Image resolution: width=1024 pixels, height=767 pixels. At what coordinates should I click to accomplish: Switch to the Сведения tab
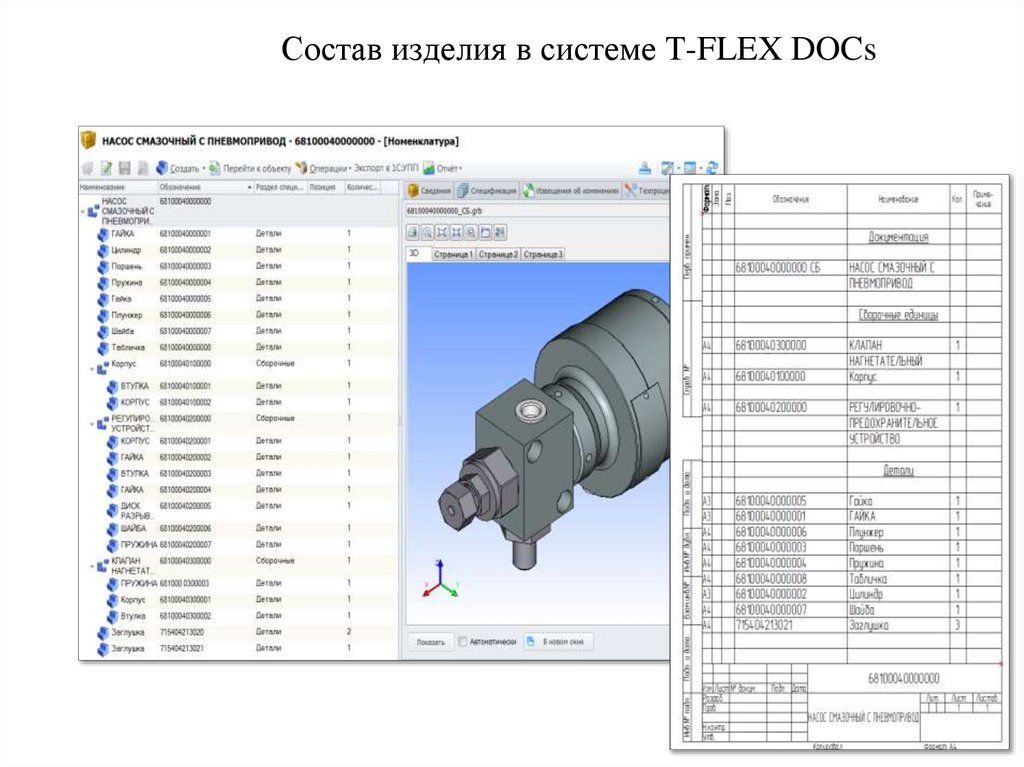(x=429, y=191)
